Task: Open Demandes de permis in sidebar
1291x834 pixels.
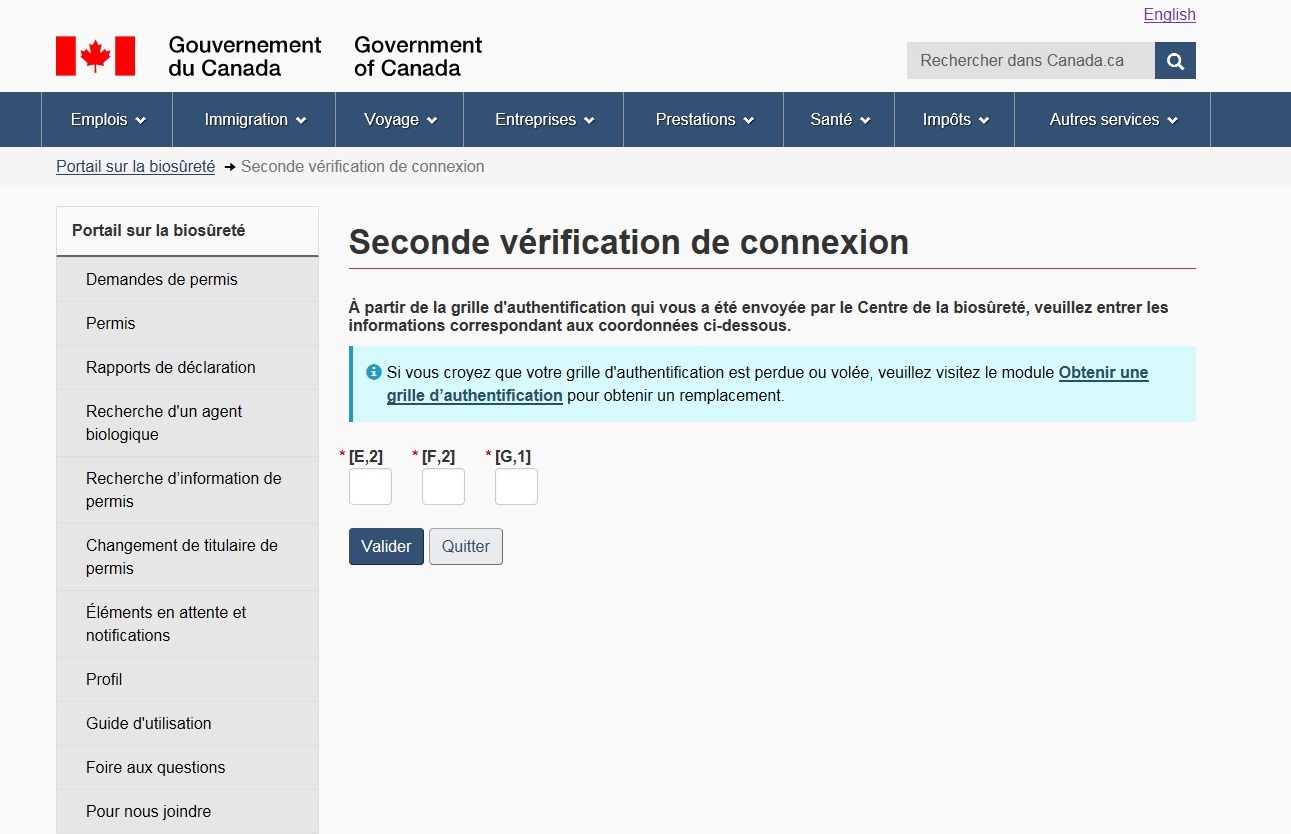Action: [x=162, y=280]
